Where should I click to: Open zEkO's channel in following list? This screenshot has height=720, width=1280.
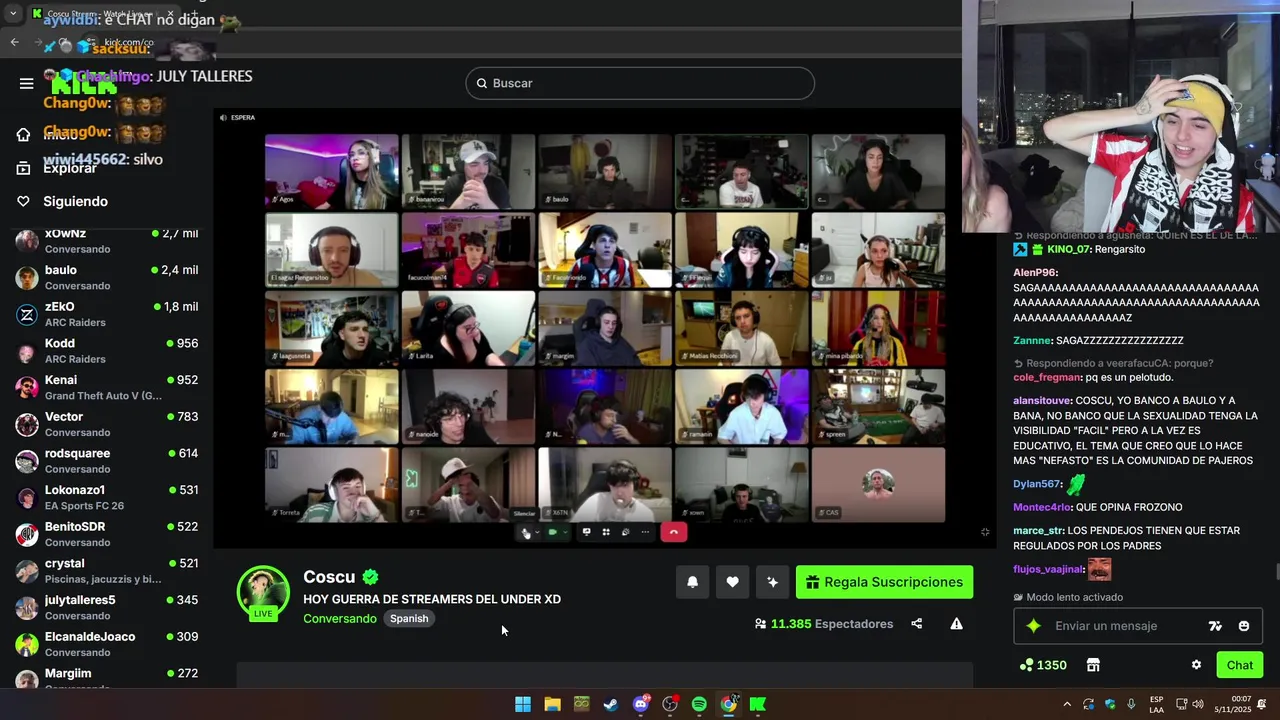106,314
